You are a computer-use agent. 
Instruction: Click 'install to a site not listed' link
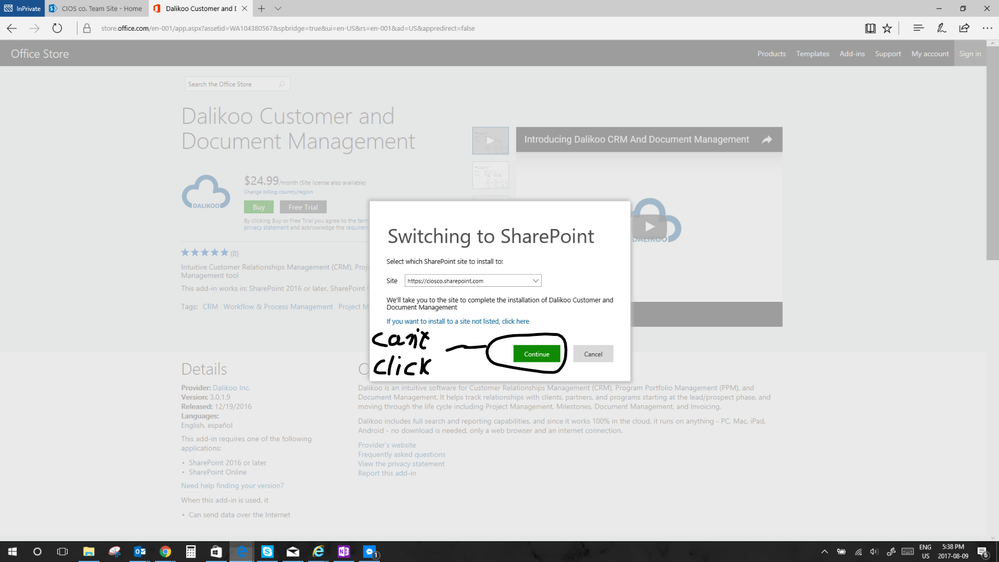tap(457, 321)
